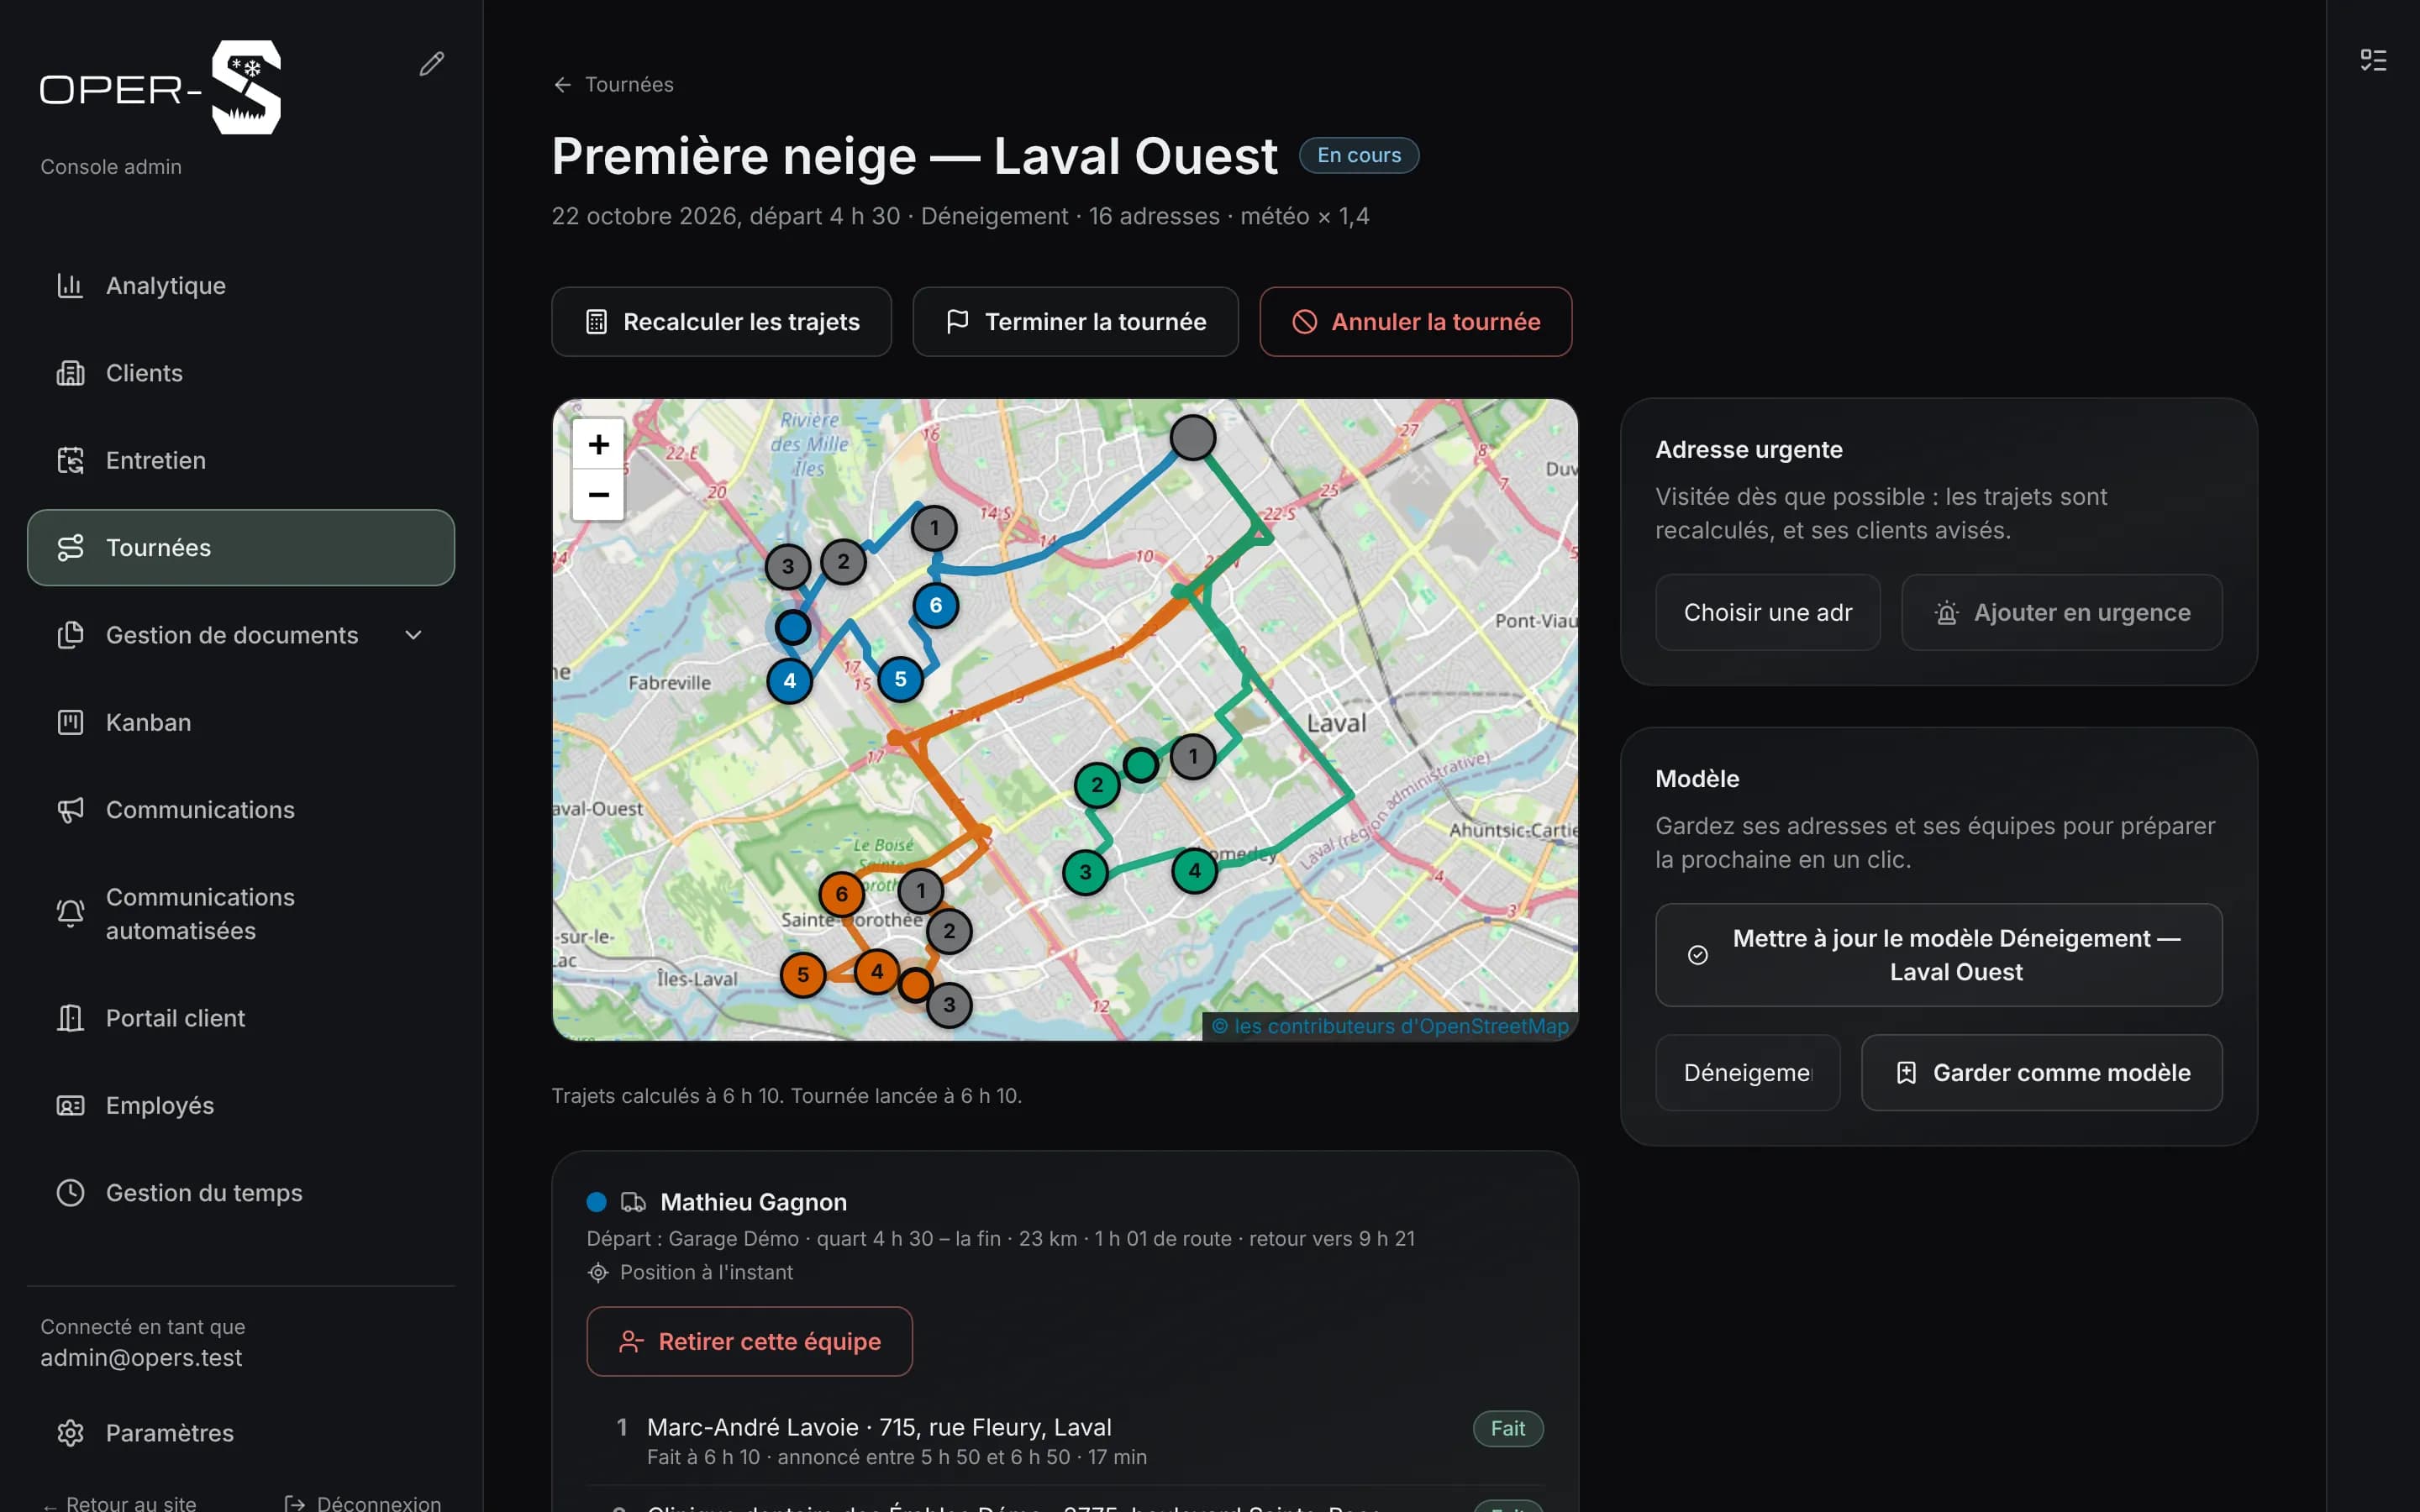The width and height of the screenshot is (2420, 1512).
Task: Click the automated communications bell icon
Action: [x=70, y=913]
